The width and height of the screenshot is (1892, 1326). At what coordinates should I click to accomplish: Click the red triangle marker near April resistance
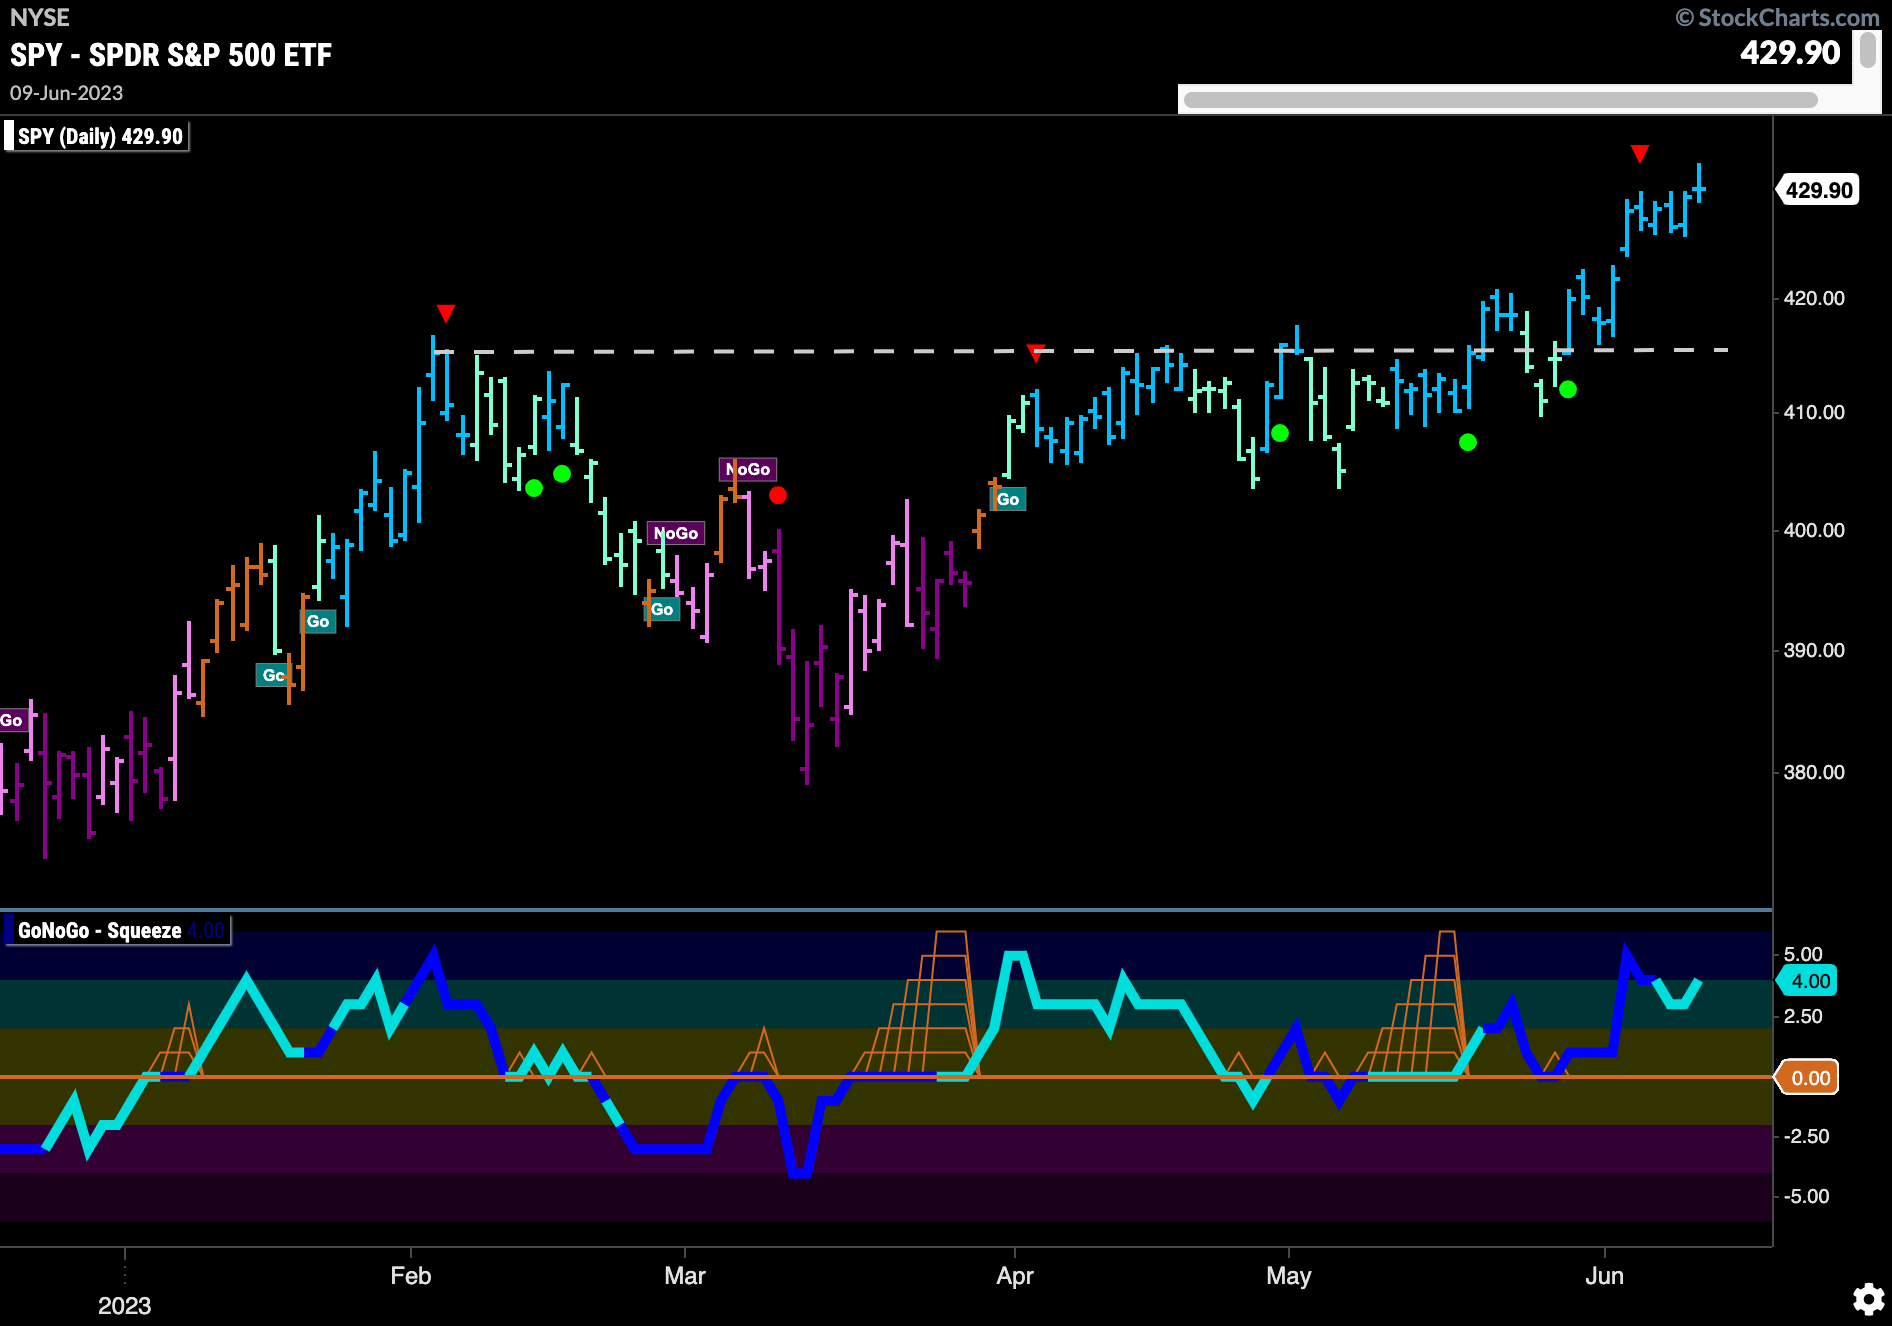click(x=1036, y=352)
